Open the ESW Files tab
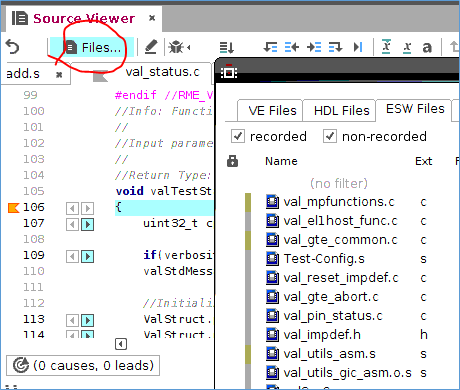The width and height of the screenshot is (460, 390). [x=415, y=109]
